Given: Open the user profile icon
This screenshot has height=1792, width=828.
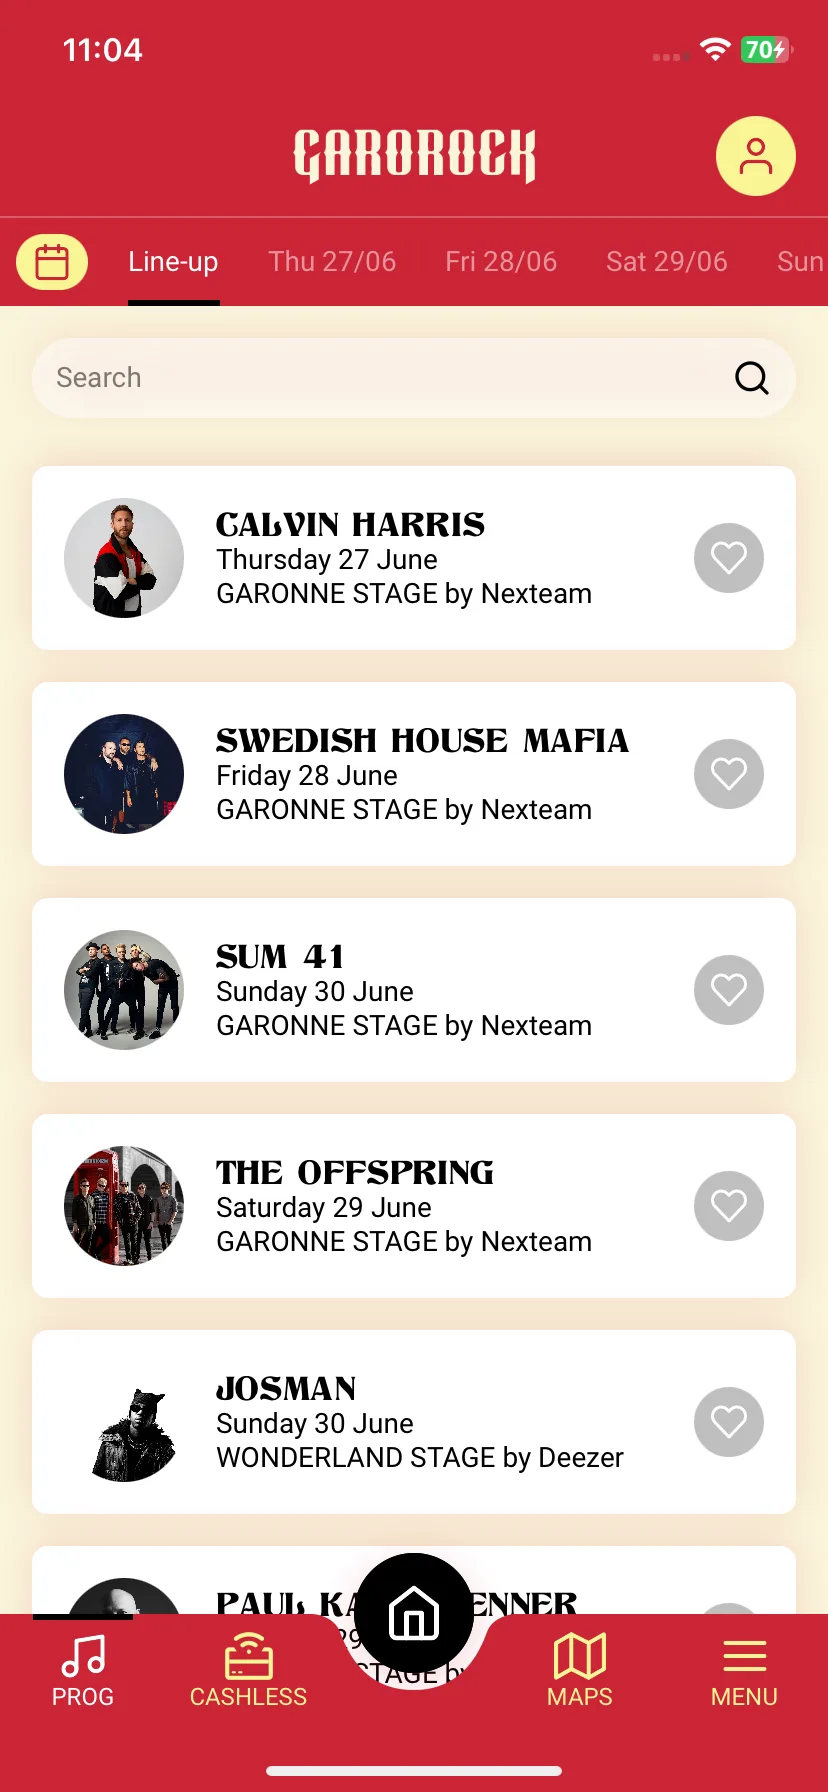Looking at the screenshot, I should 756,156.
